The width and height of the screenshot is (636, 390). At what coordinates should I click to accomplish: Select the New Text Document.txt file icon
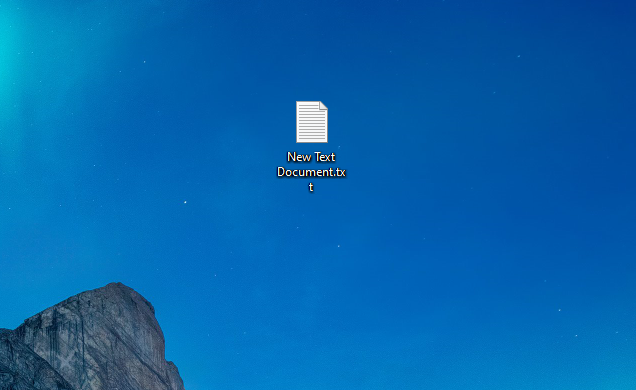pos(312,122)
